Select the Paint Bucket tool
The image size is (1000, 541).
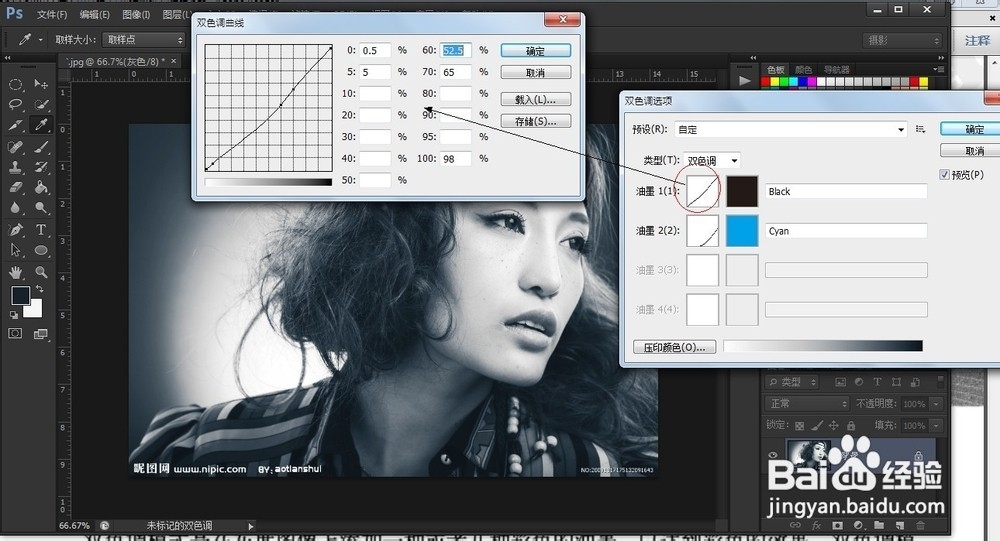point(41,188)
